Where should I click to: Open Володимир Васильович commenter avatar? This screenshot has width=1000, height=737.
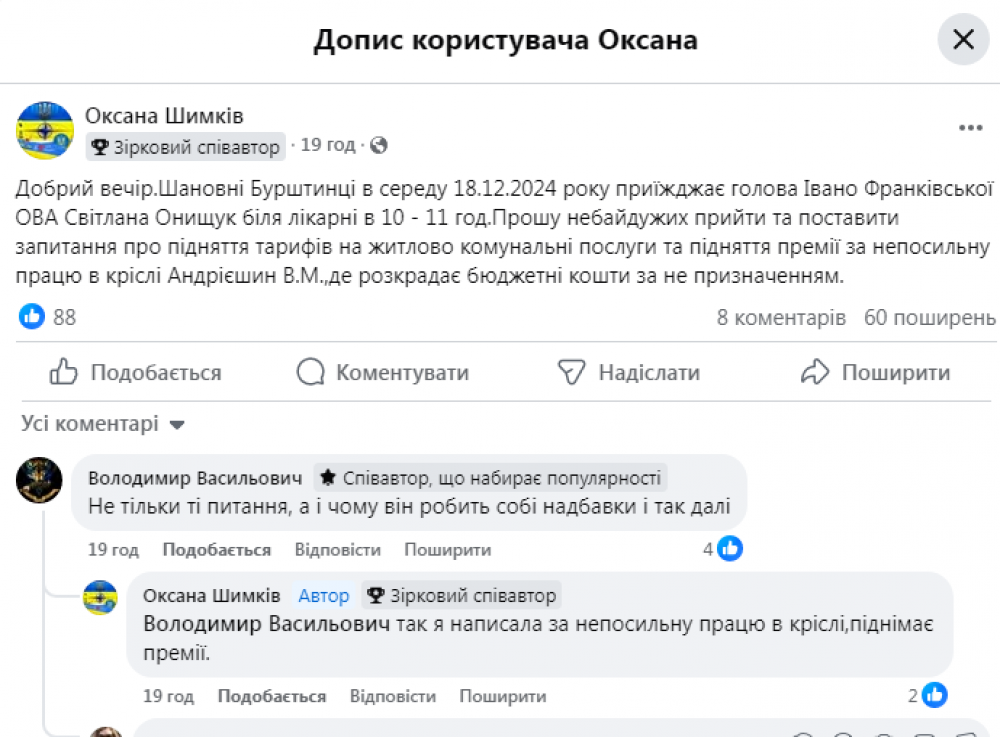pos(40,479)
